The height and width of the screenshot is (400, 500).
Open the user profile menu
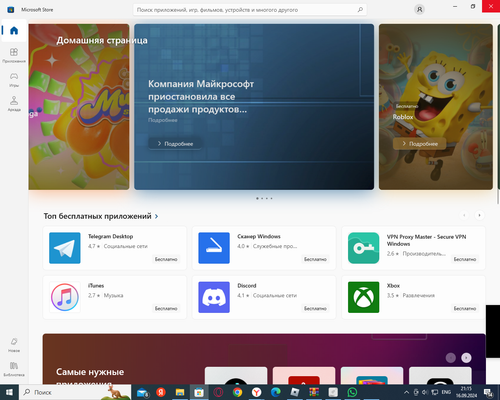coord(419,10)
